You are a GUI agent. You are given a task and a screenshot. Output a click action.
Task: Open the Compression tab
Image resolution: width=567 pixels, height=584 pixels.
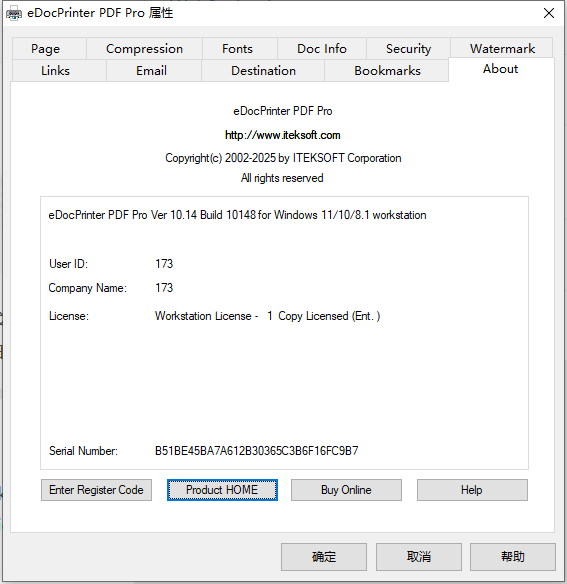pos(145,48)
